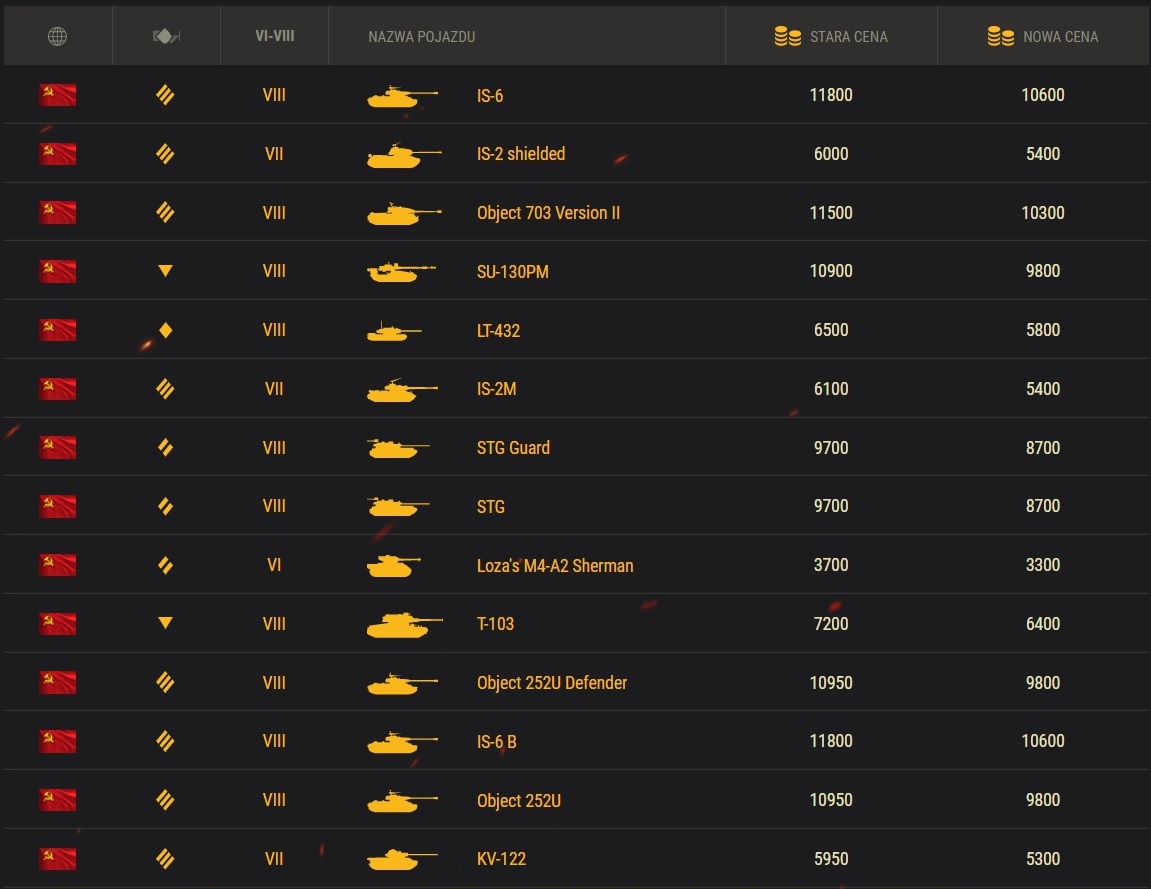Click the old price 11500 for Object 703
The image size is (1151, 889).
click(x=831, y=213)
